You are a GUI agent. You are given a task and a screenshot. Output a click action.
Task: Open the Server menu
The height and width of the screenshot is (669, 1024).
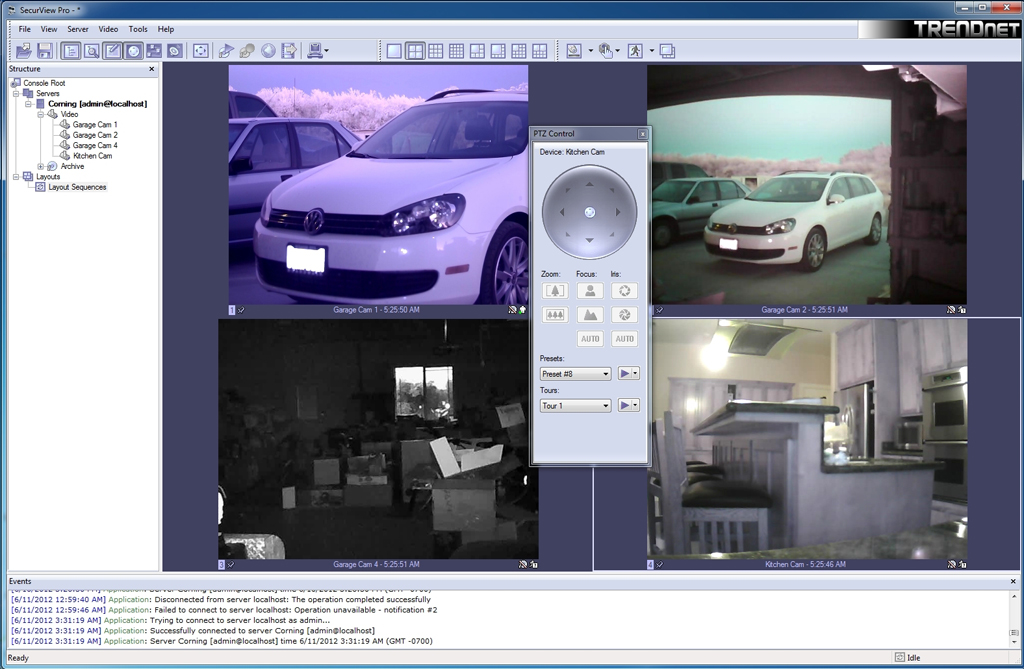tap(78, 29)
